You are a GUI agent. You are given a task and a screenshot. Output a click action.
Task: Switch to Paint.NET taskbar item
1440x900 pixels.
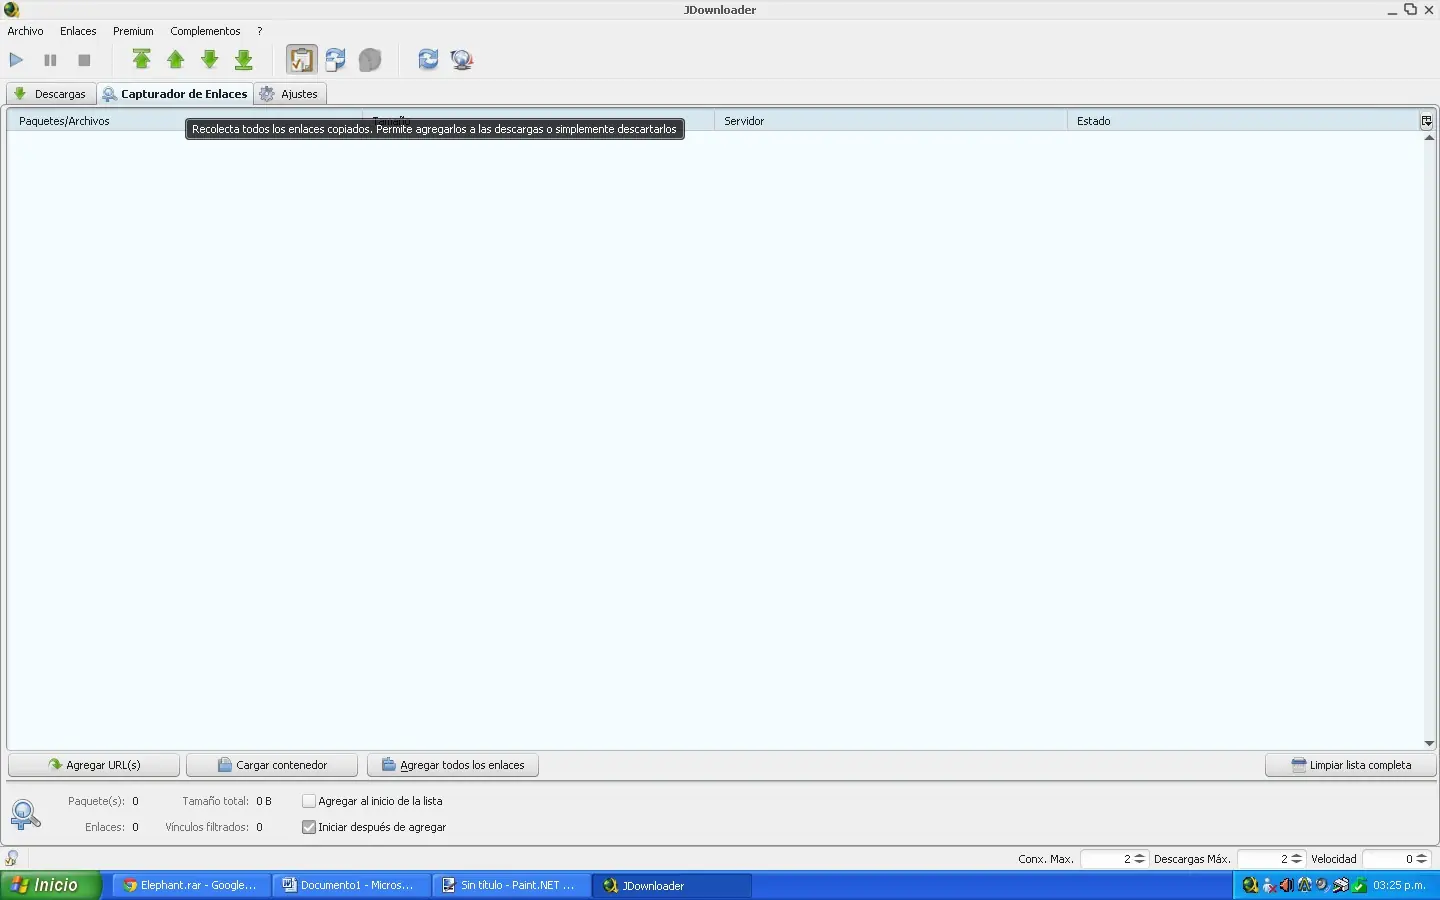[511, 885]
